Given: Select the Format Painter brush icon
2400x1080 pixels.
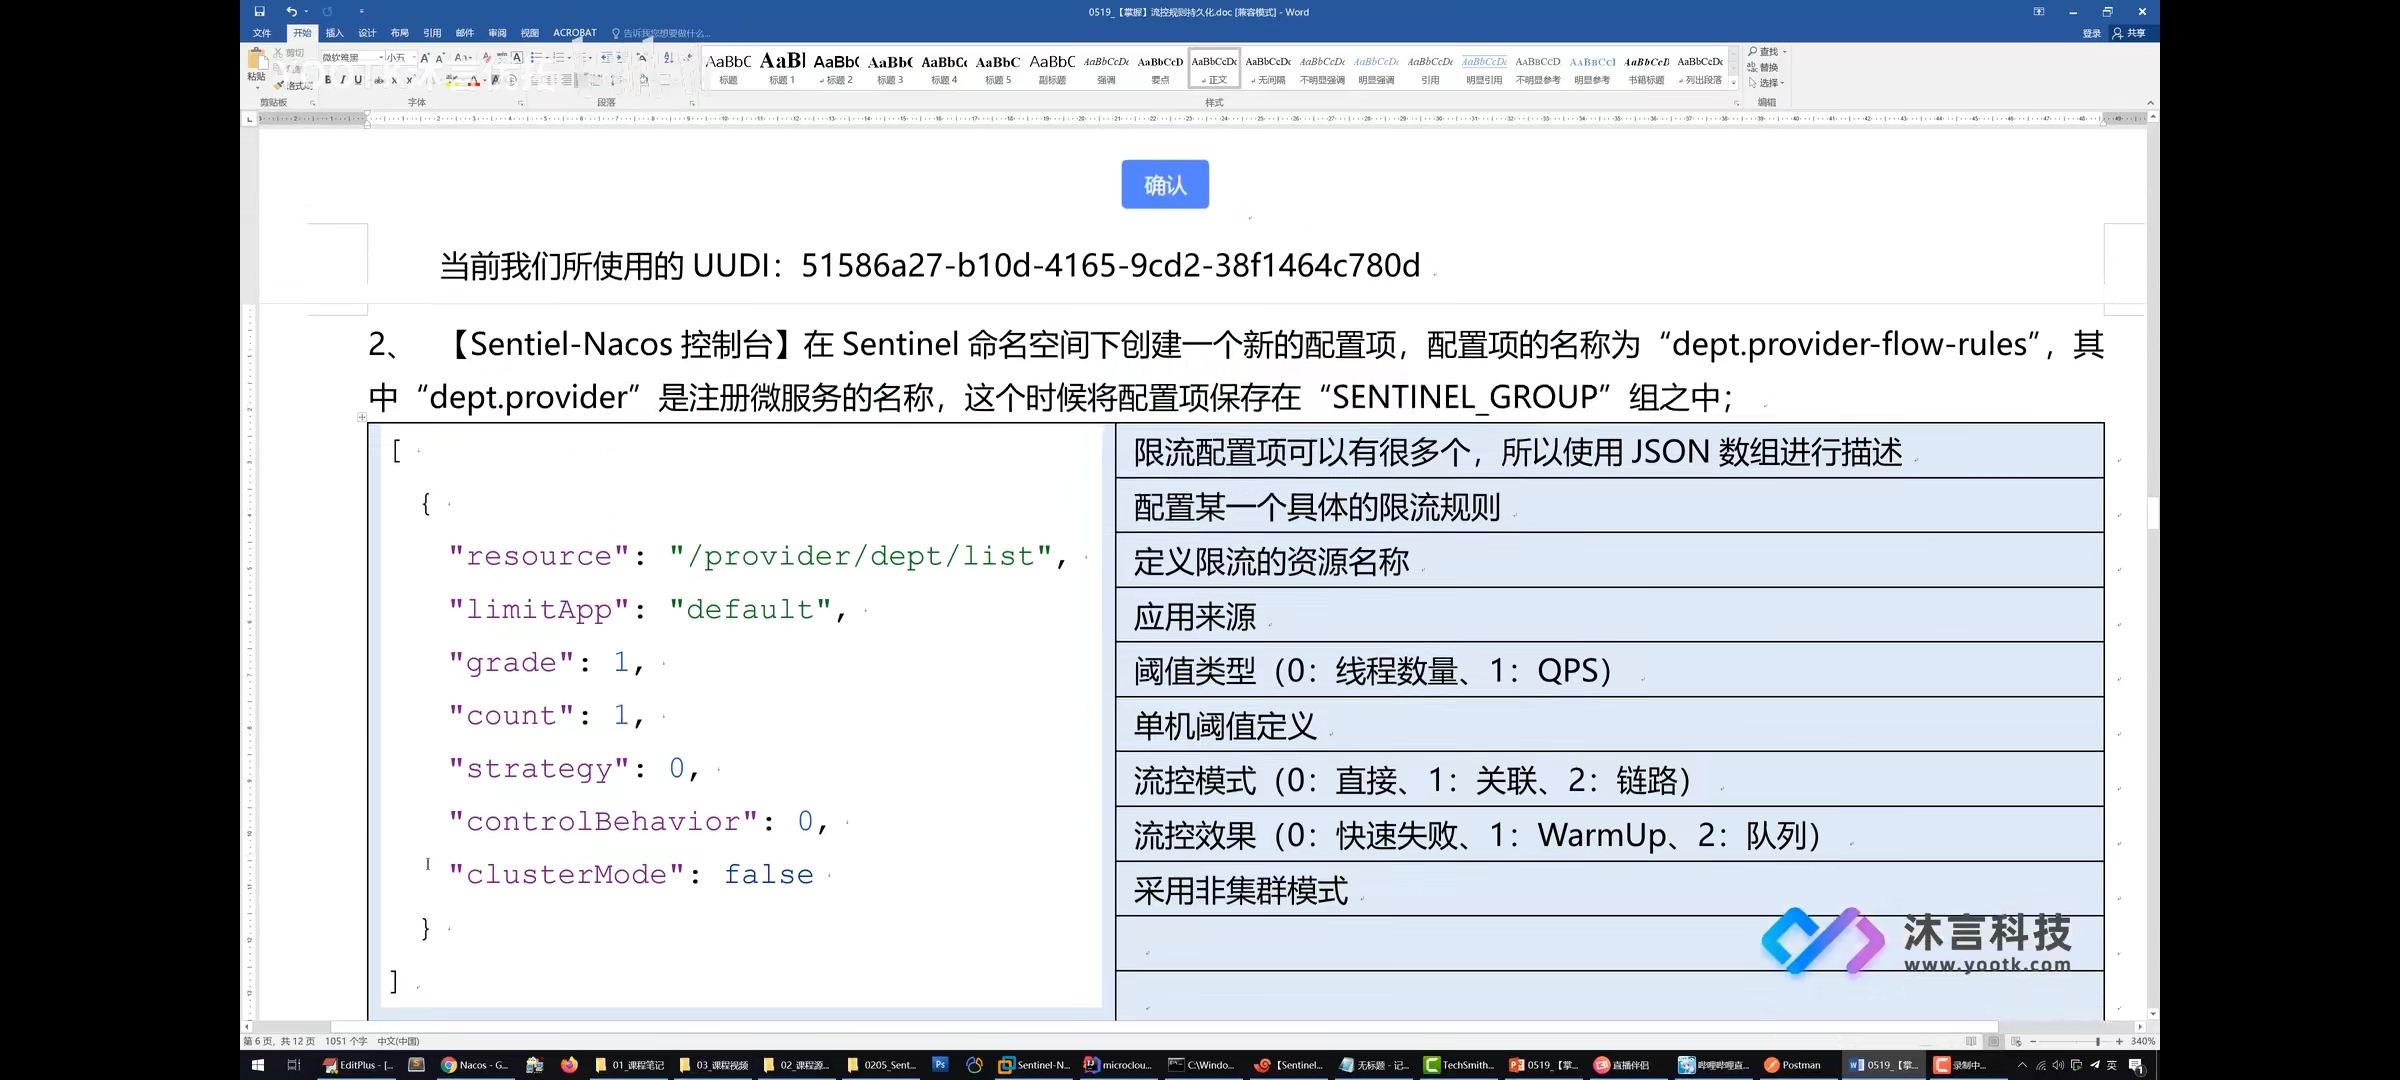Looking at the screenshot, I should click(278, 85).
